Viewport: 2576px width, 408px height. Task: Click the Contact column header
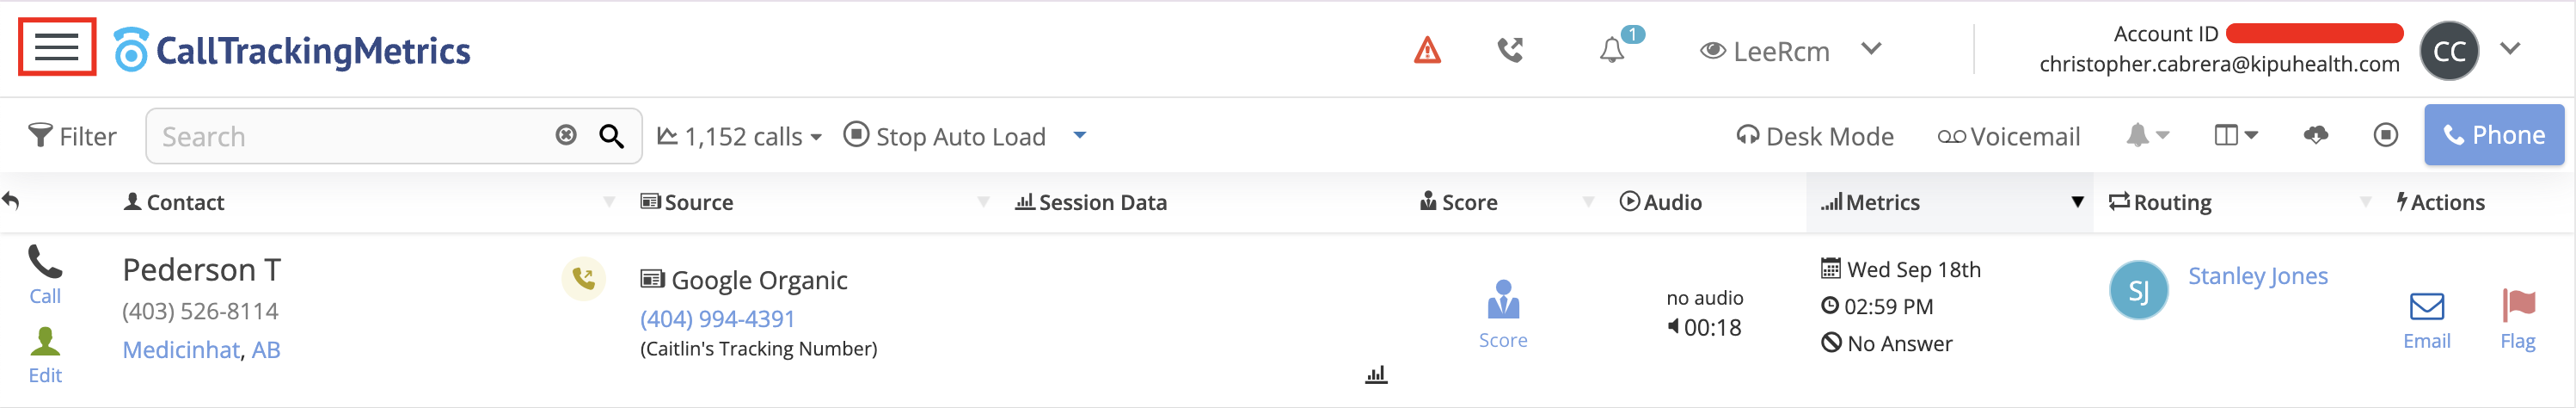[185, 203]
